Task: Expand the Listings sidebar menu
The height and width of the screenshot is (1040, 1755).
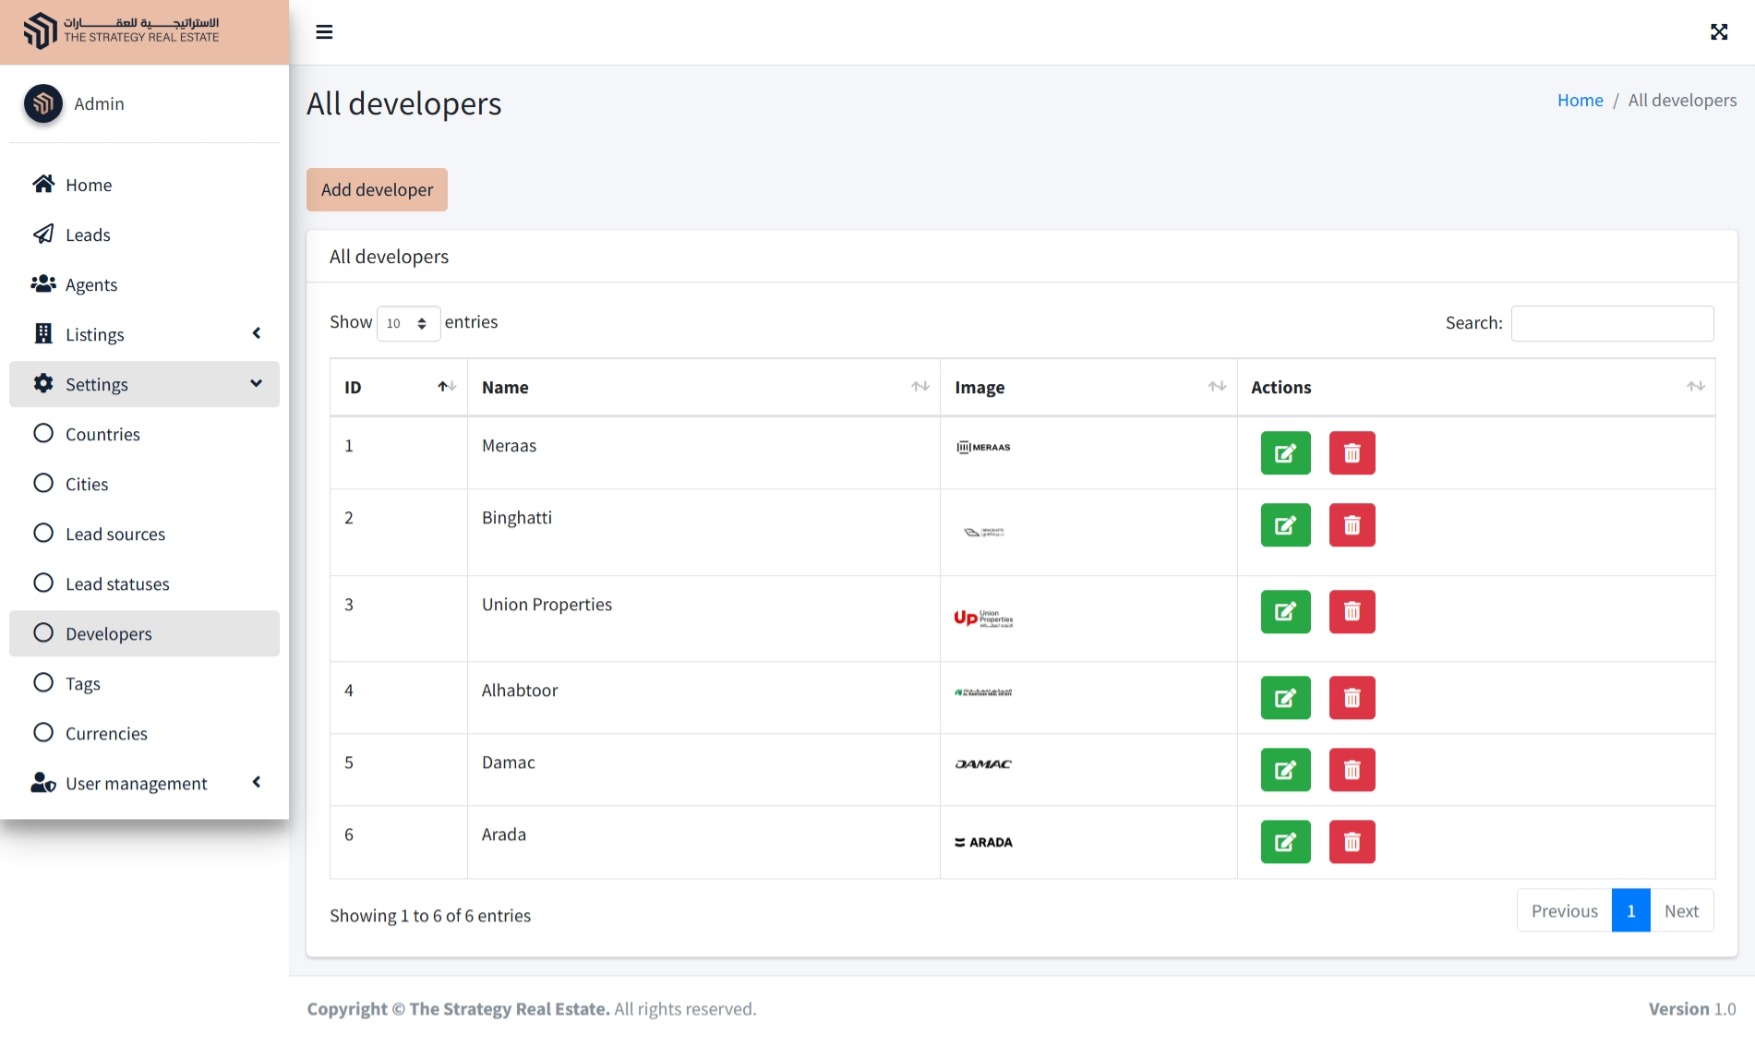Action: coord(144,334)
